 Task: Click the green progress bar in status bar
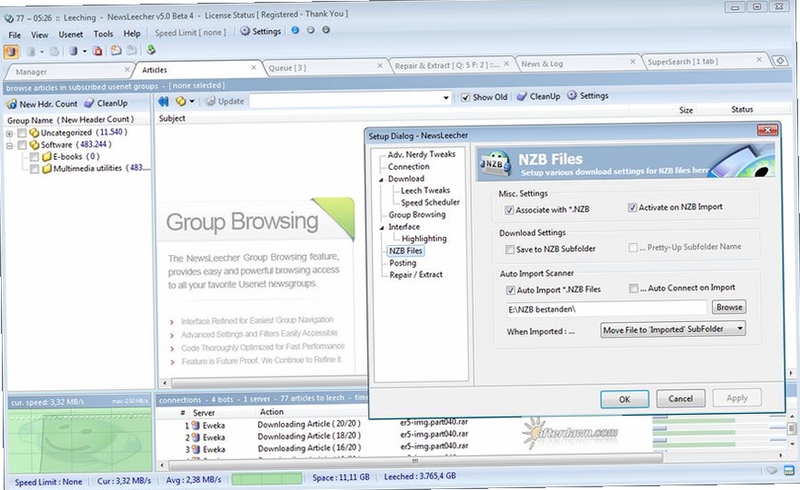tap(267, 479)
